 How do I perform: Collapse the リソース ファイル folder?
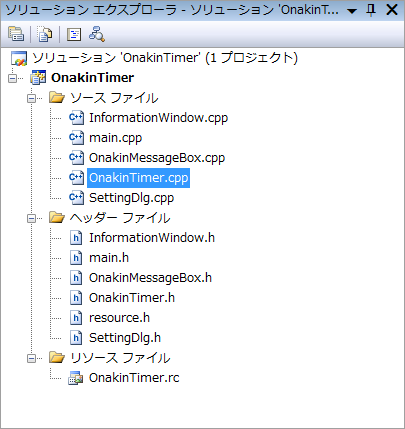coord(32,358)
